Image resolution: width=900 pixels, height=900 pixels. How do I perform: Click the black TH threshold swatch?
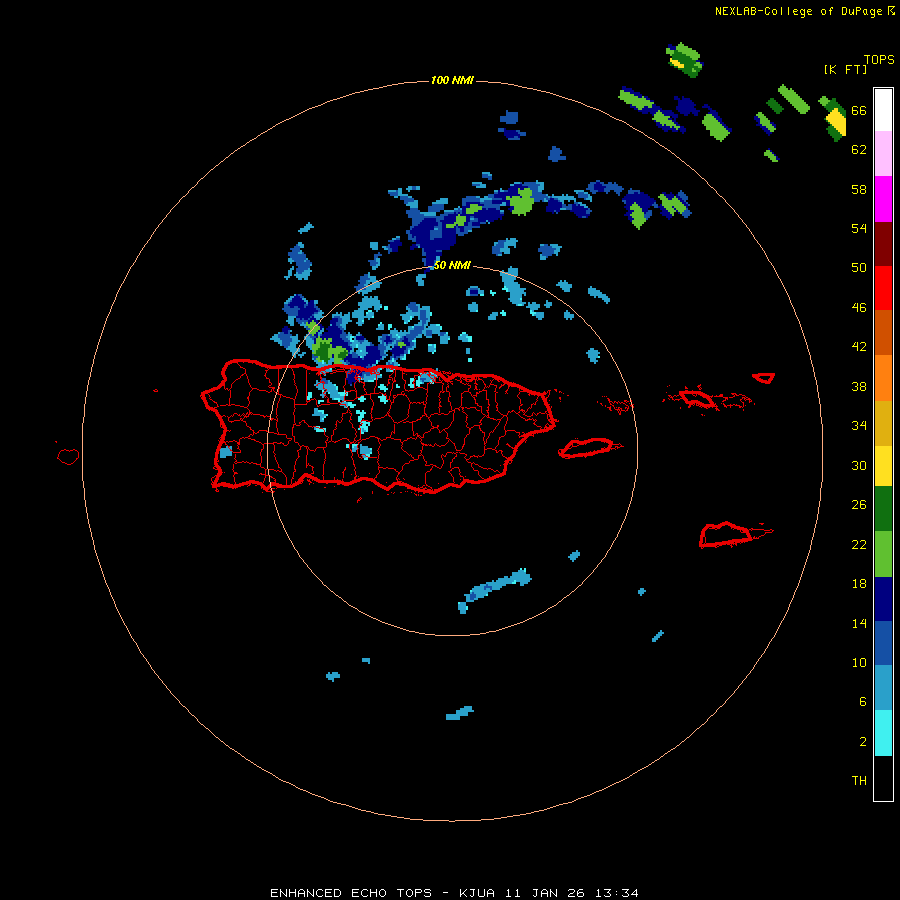coord(883,778)
